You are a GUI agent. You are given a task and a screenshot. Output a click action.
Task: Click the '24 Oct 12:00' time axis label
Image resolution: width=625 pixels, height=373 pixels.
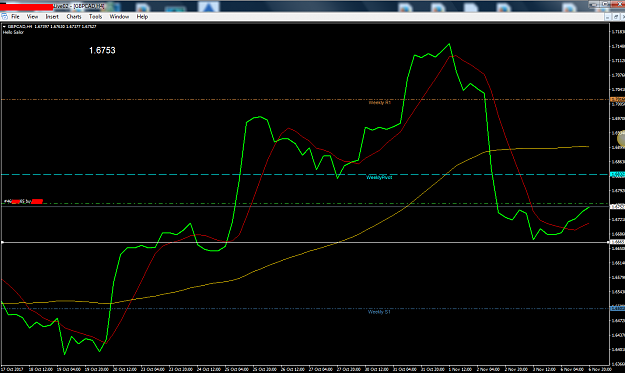pyautogui.click(x=208, y=369)
